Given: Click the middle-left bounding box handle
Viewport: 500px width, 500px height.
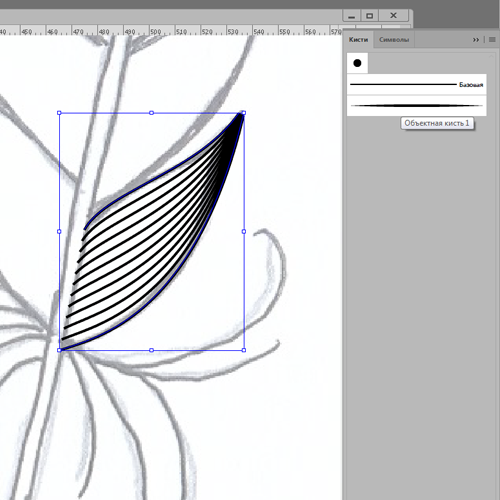Looking at the screenshot, I should (x=59, y=231).
